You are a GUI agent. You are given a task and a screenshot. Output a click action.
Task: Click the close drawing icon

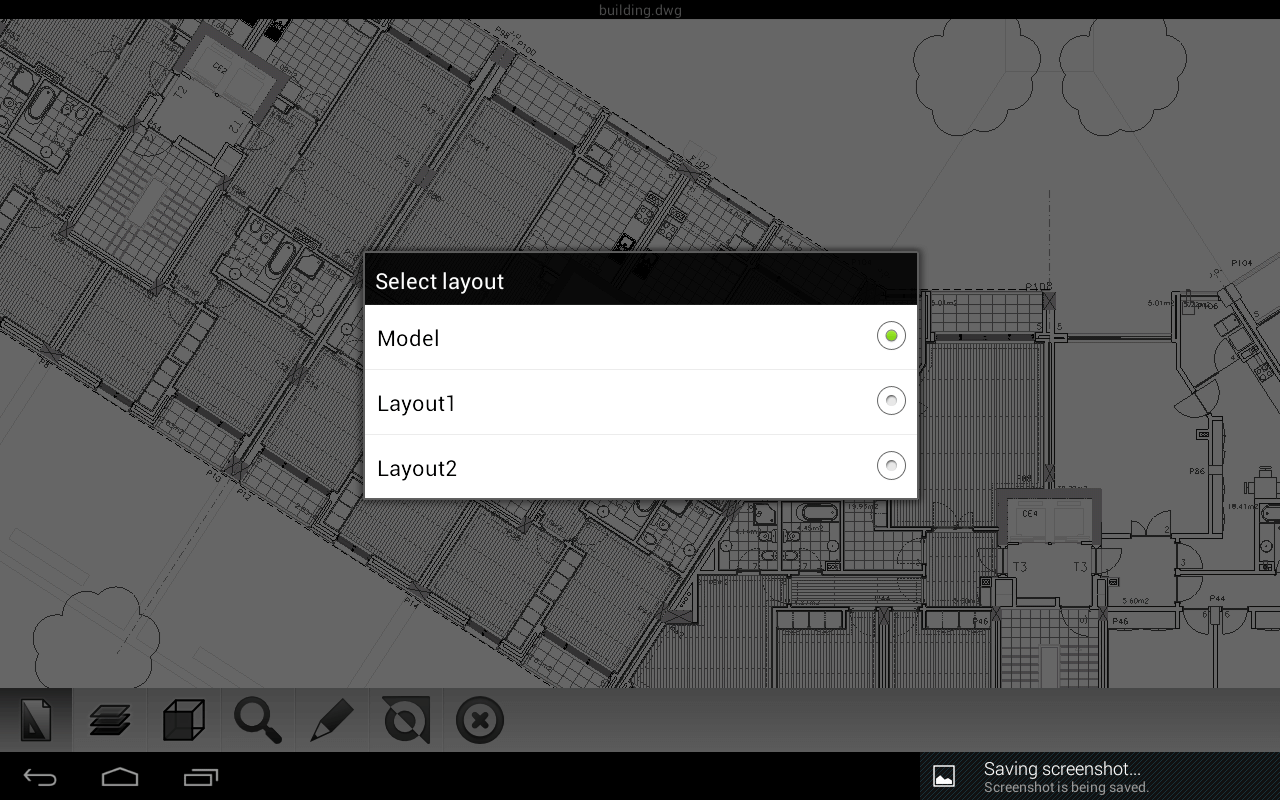479,719
